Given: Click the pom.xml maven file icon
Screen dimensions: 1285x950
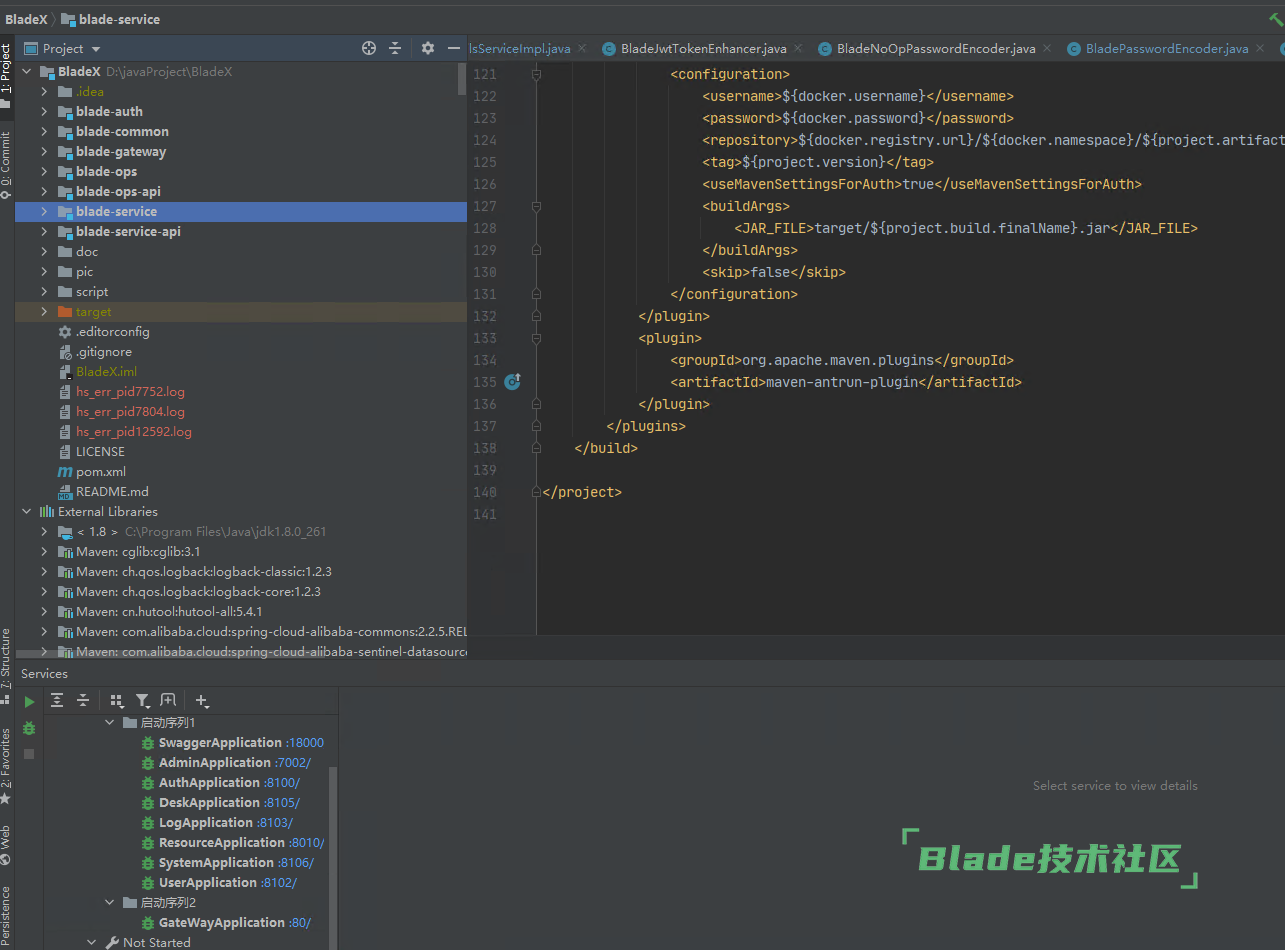Looking at the screenshot, I should click(65, 471).
